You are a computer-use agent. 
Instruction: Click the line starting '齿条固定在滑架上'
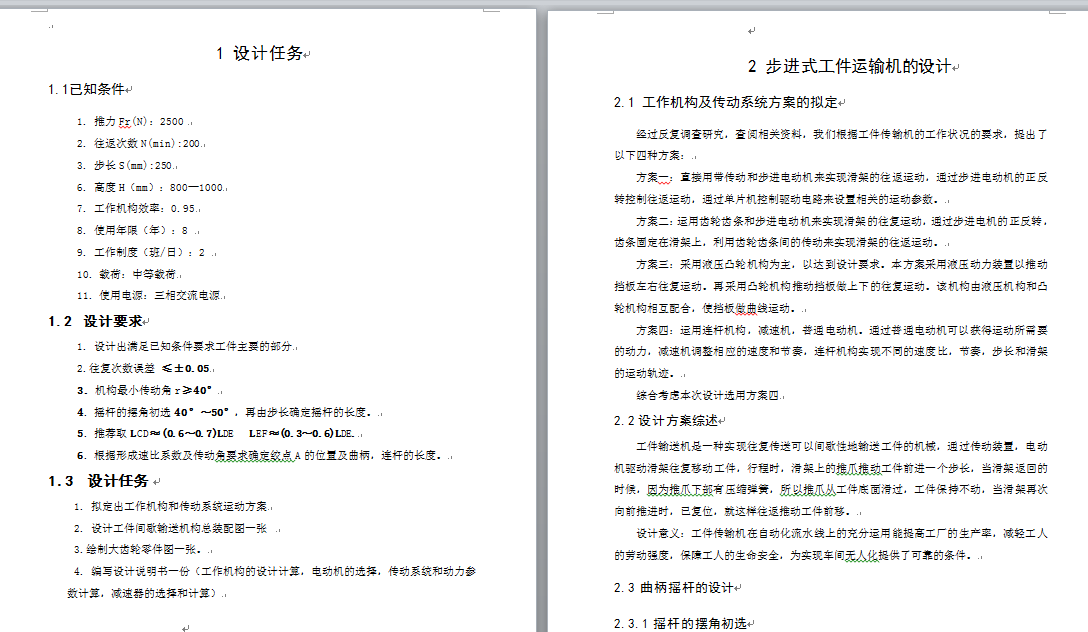click(x=777, y=243)
